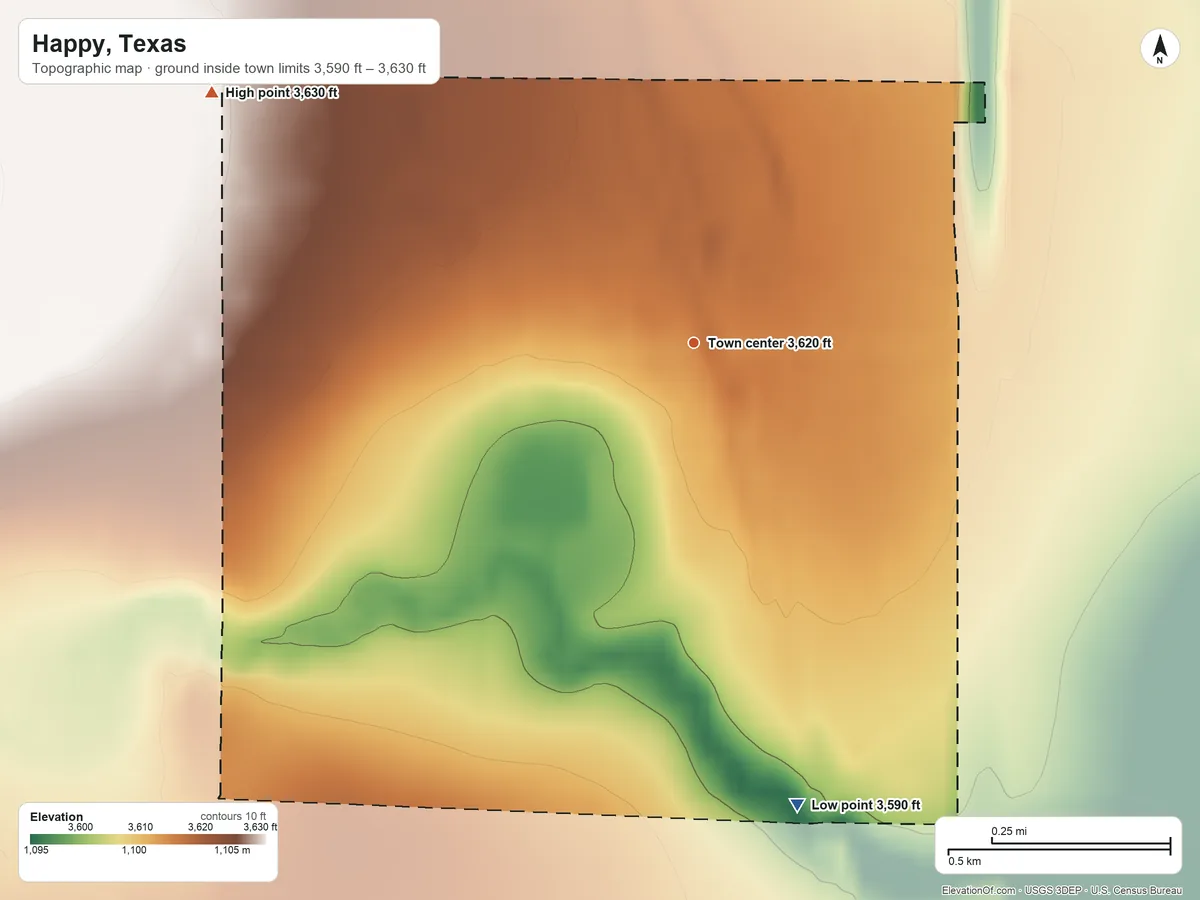Click the north arrow compass icon
Viewport: 1200px width, 900px height.
pyautogui.click(x=1159, y=49)
